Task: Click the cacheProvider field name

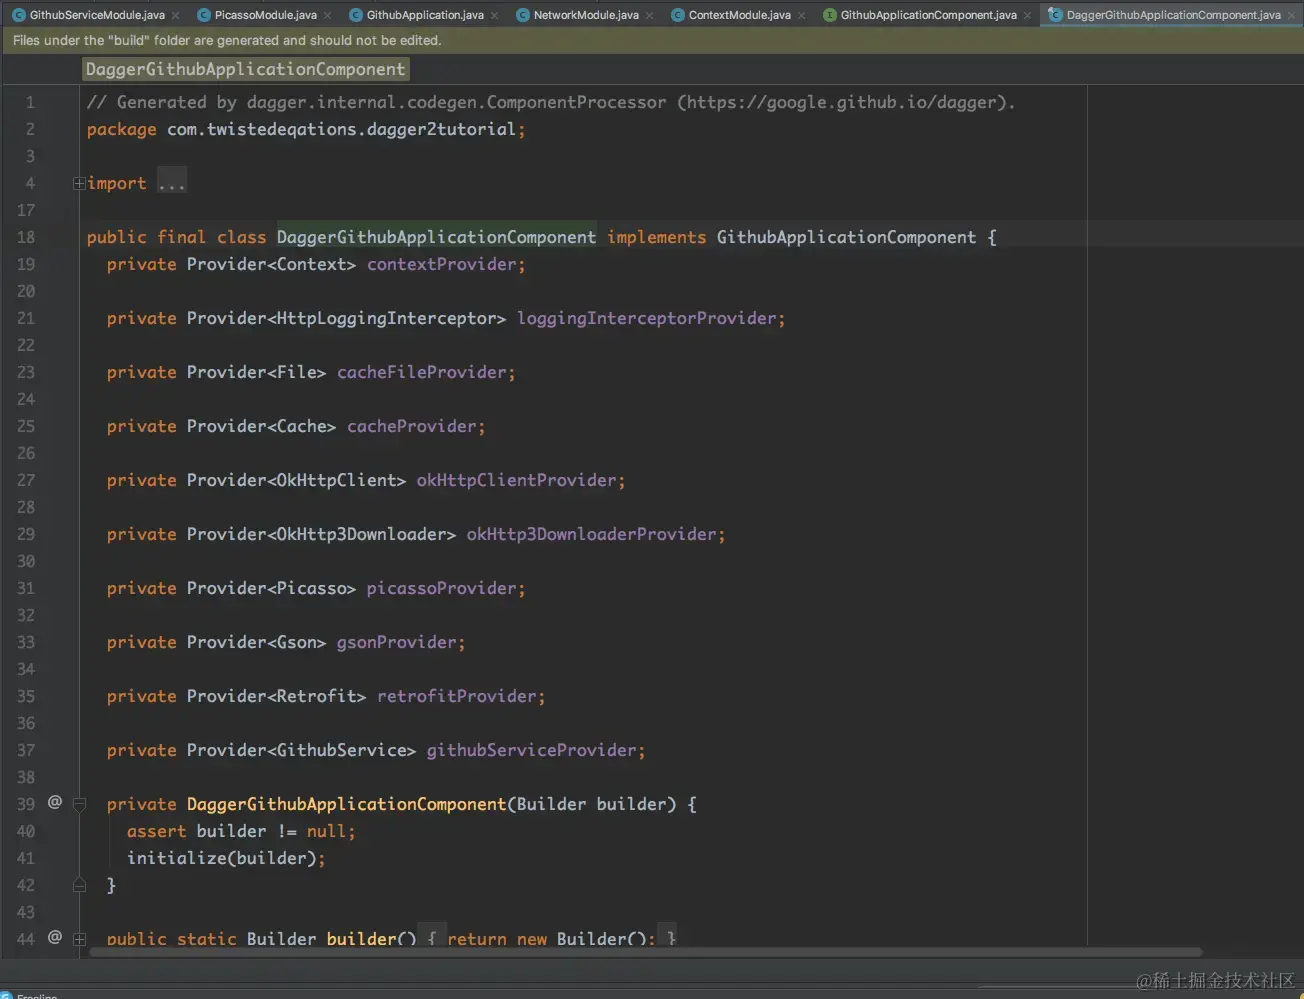Action: (x=411, y=426)
